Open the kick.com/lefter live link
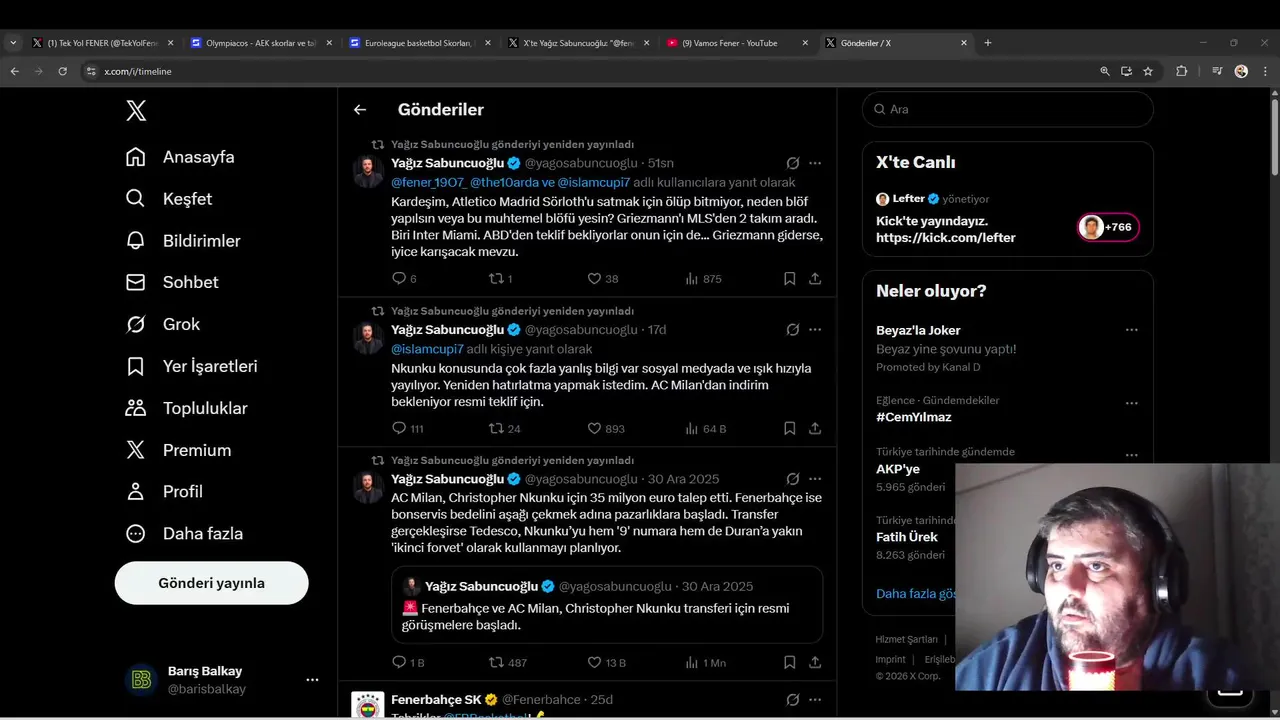This screenshot has height=720, width=1280. tap(946, 238)
